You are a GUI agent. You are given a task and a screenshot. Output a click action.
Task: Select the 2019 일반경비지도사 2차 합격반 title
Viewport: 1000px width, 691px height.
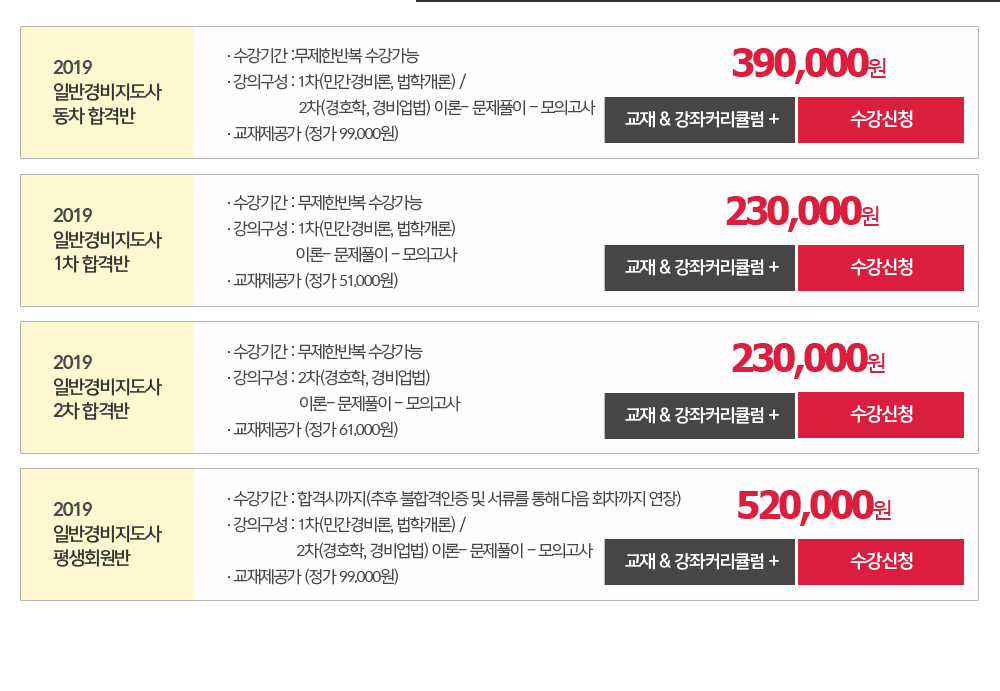[107, 386]
